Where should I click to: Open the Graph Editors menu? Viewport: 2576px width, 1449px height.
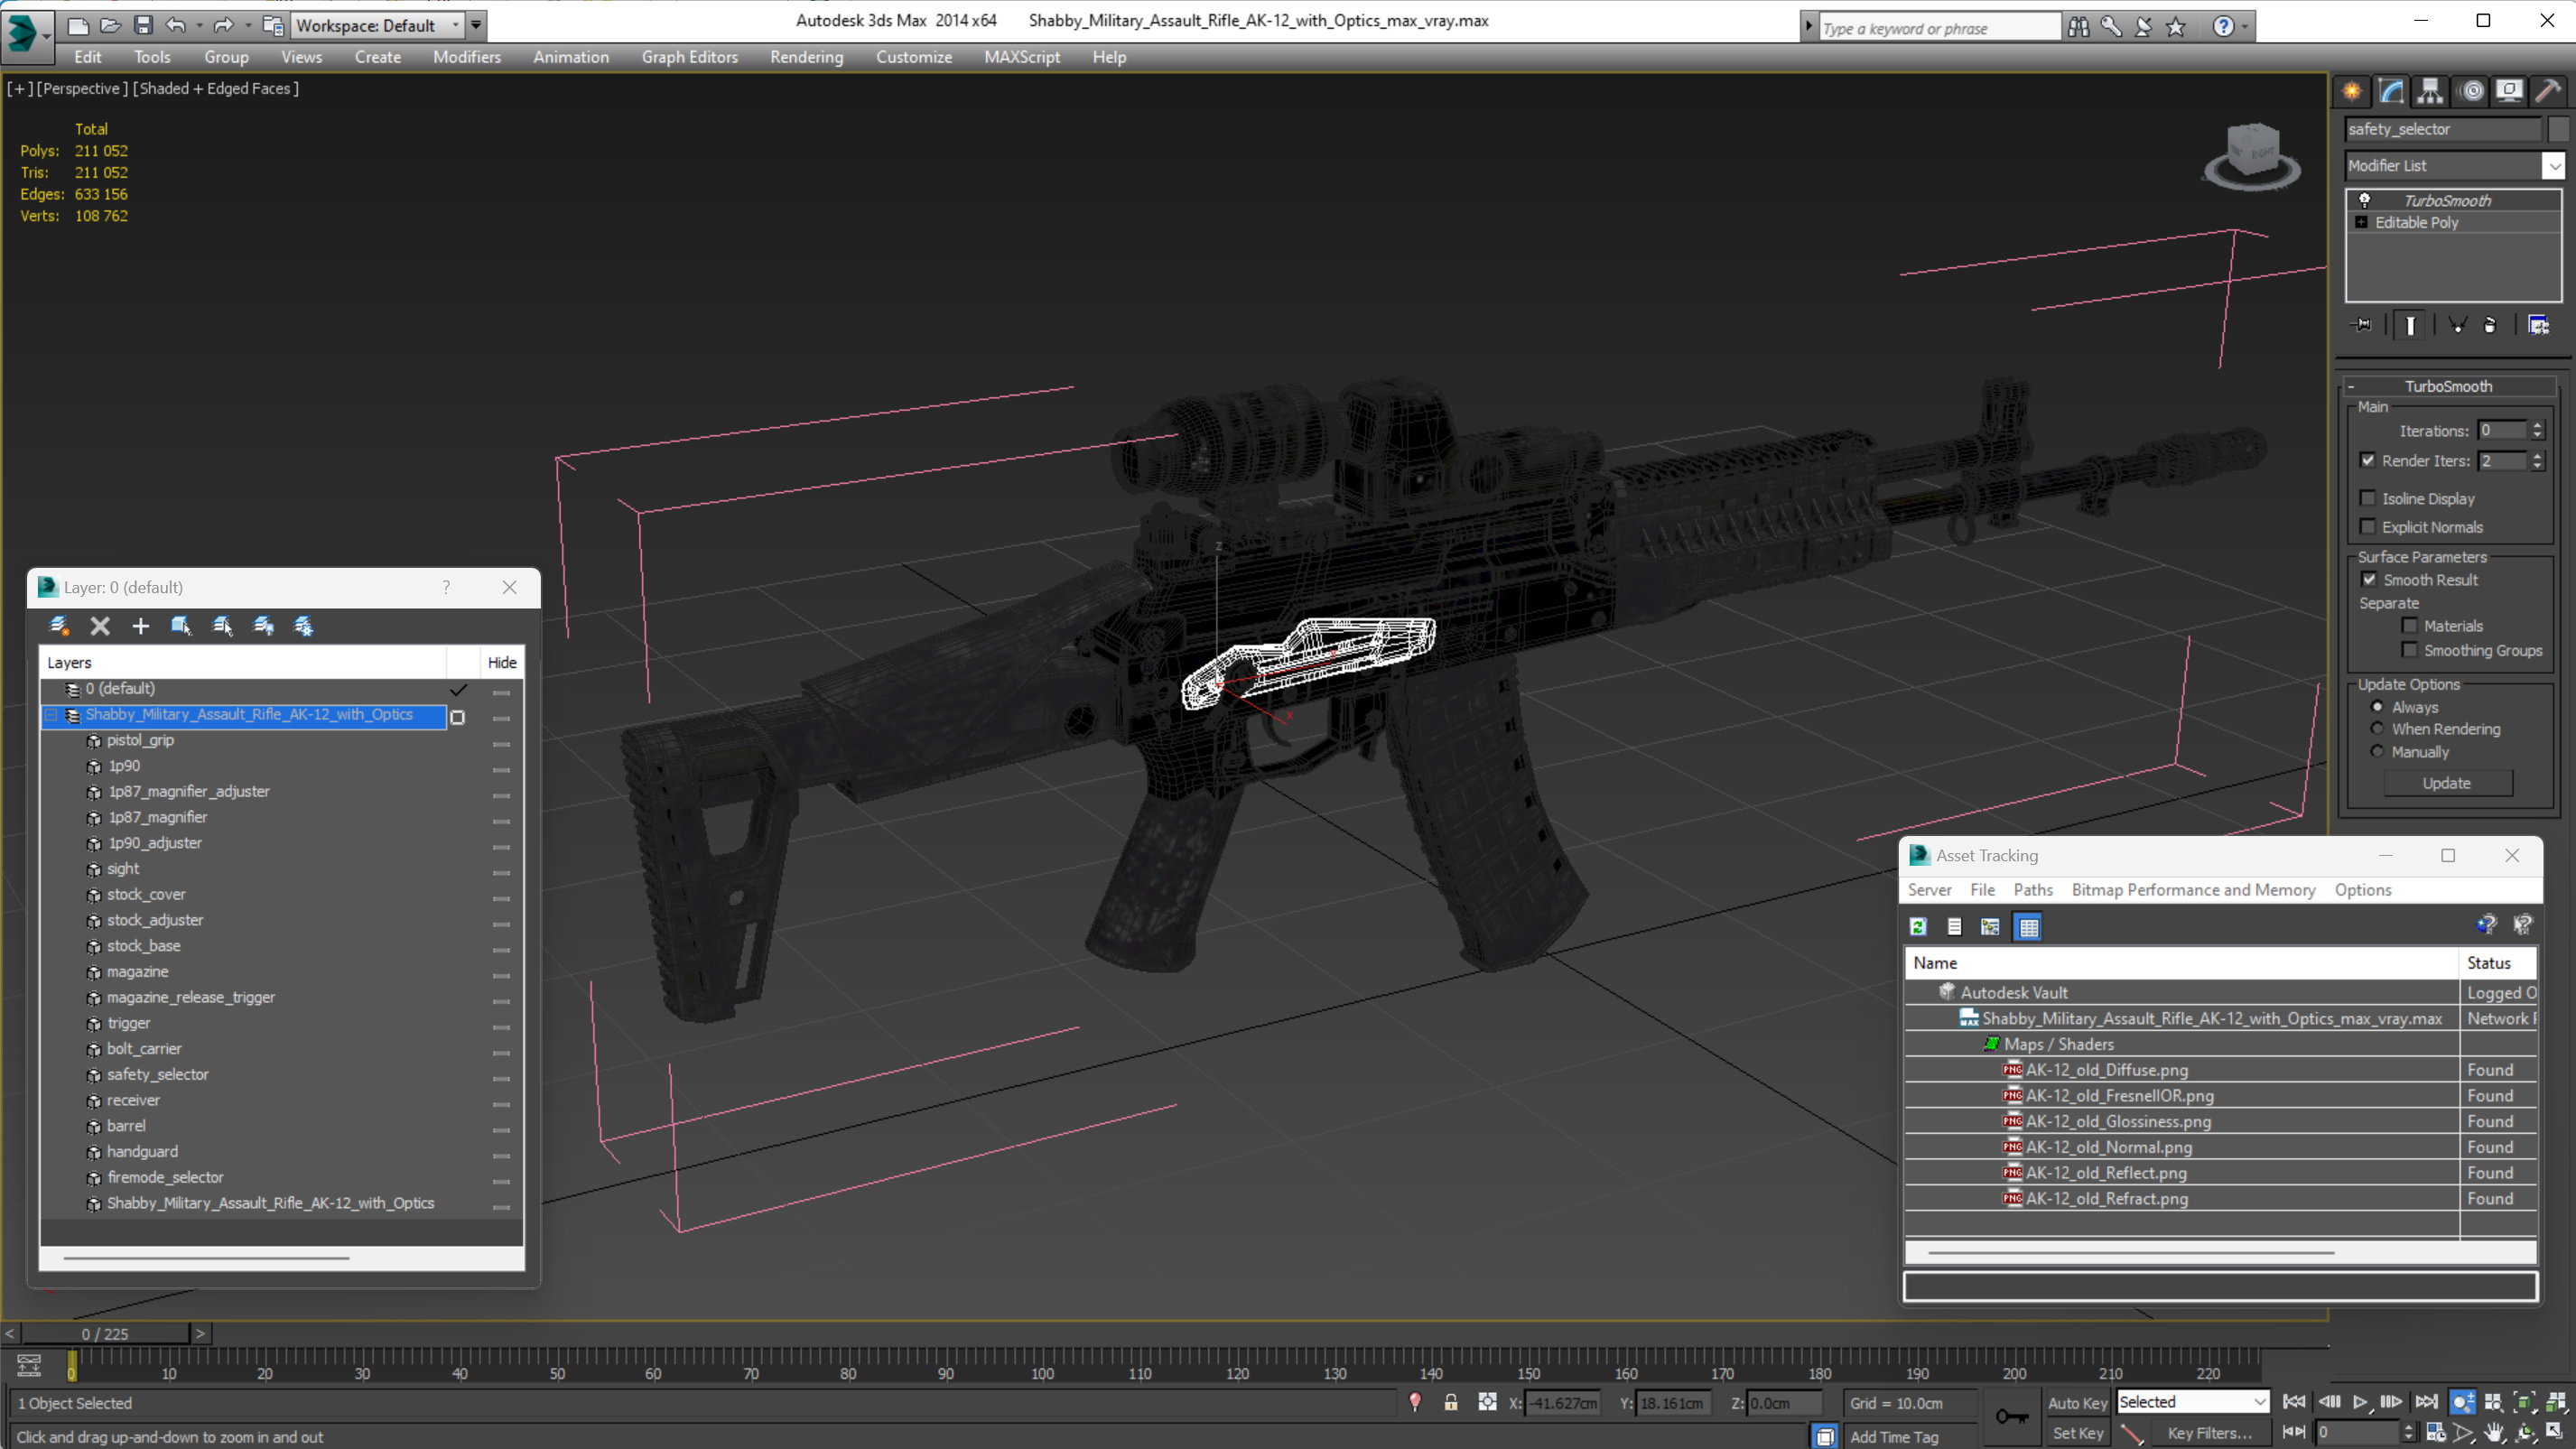tap(689, 57)
